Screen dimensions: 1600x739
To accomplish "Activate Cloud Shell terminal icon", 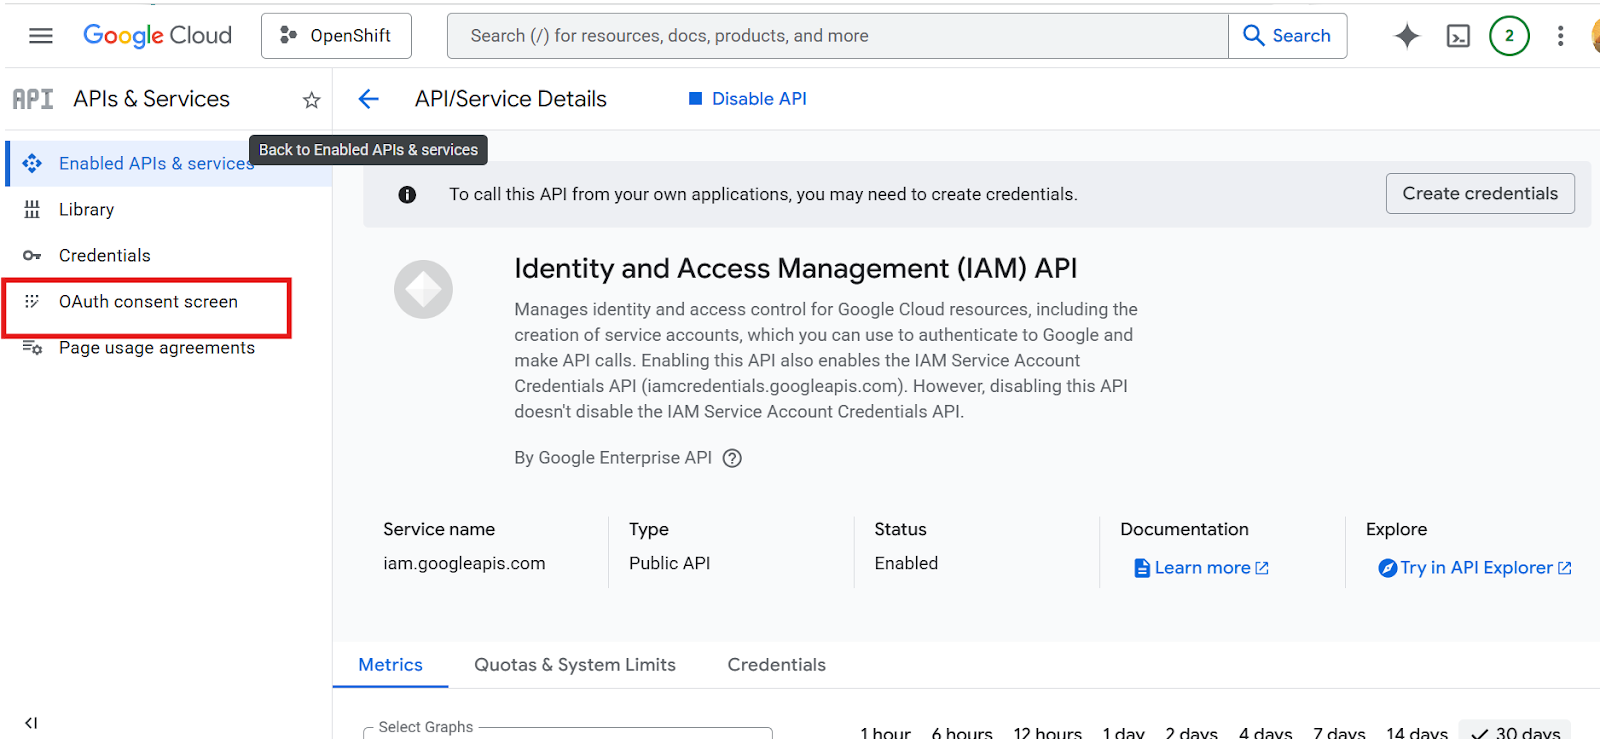I will coord(1458,37).
